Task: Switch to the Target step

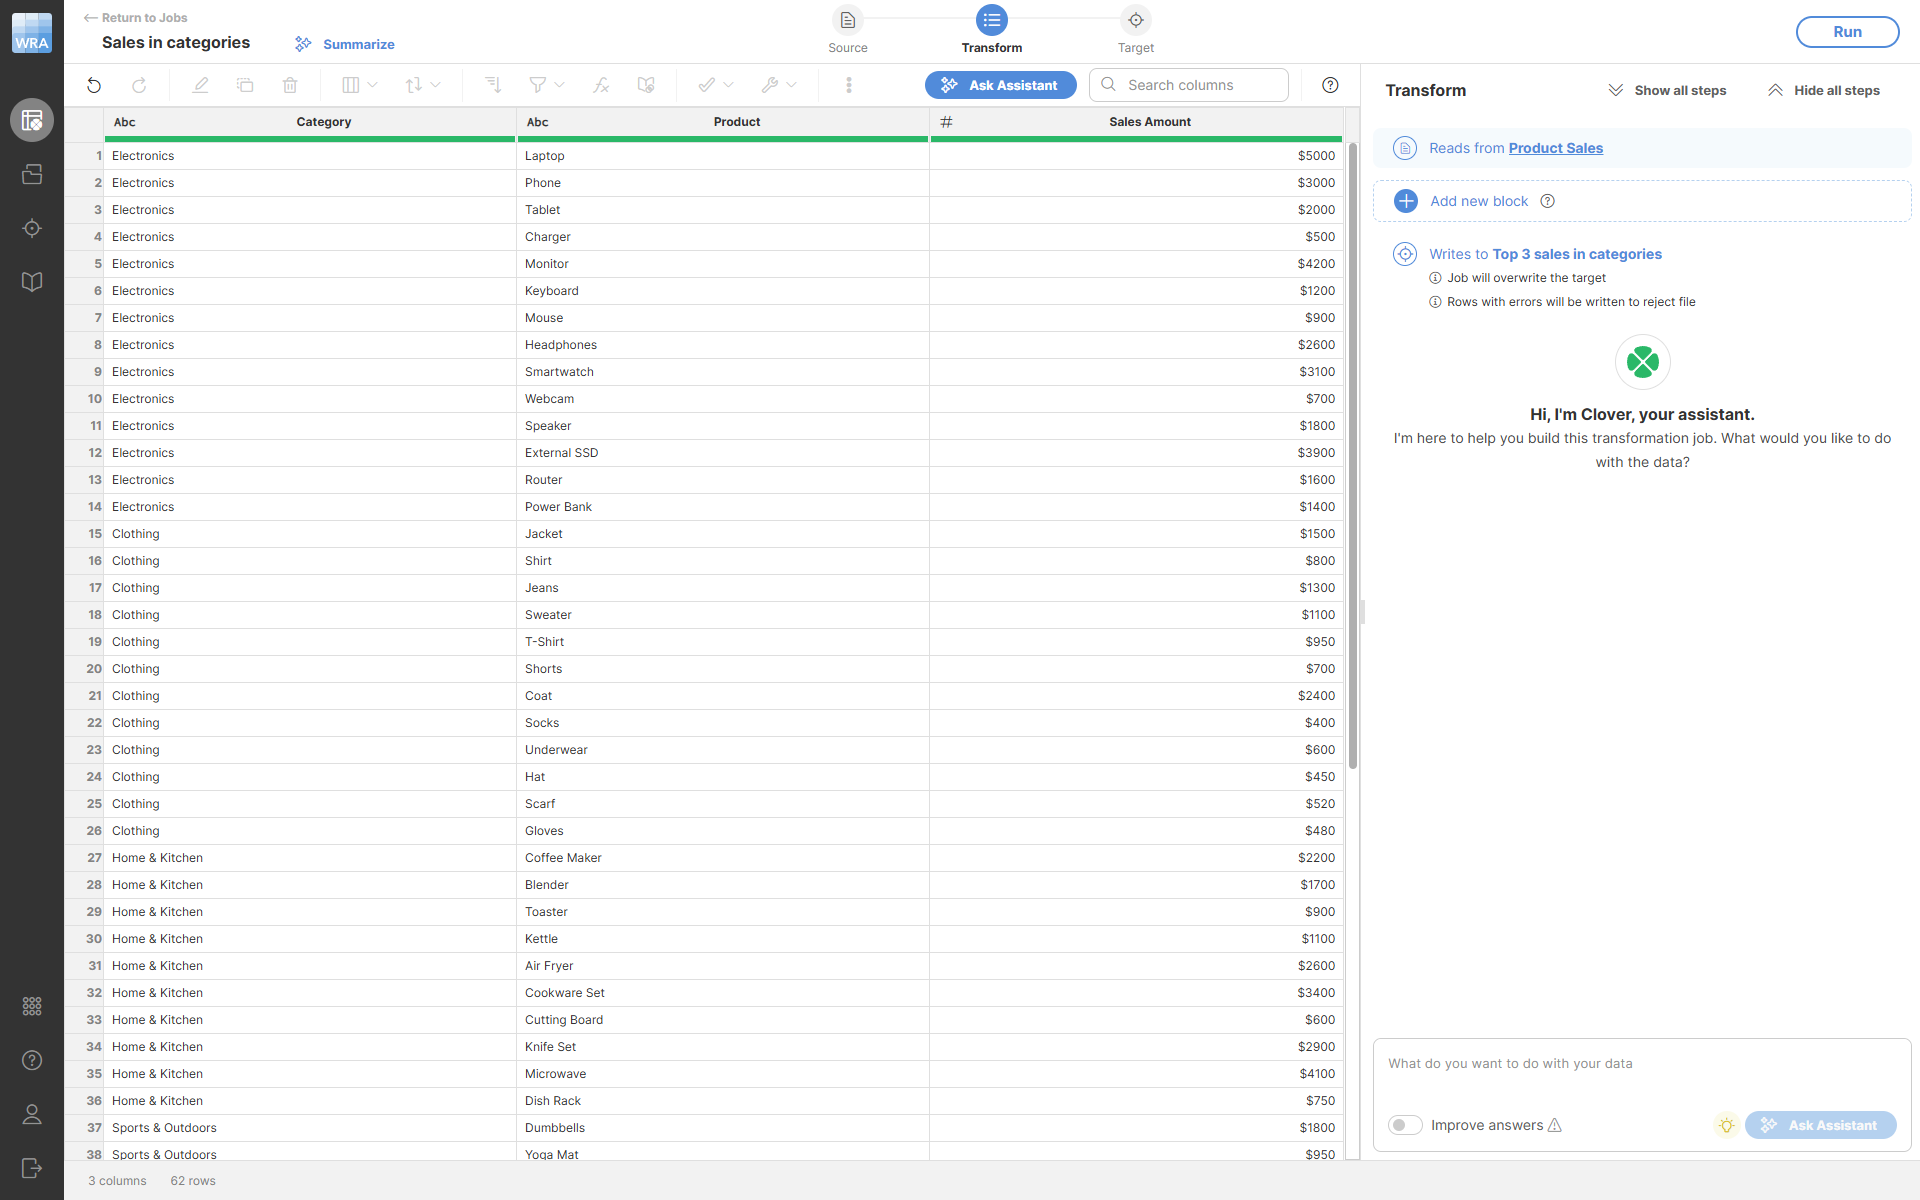Action: point(1136,30)
